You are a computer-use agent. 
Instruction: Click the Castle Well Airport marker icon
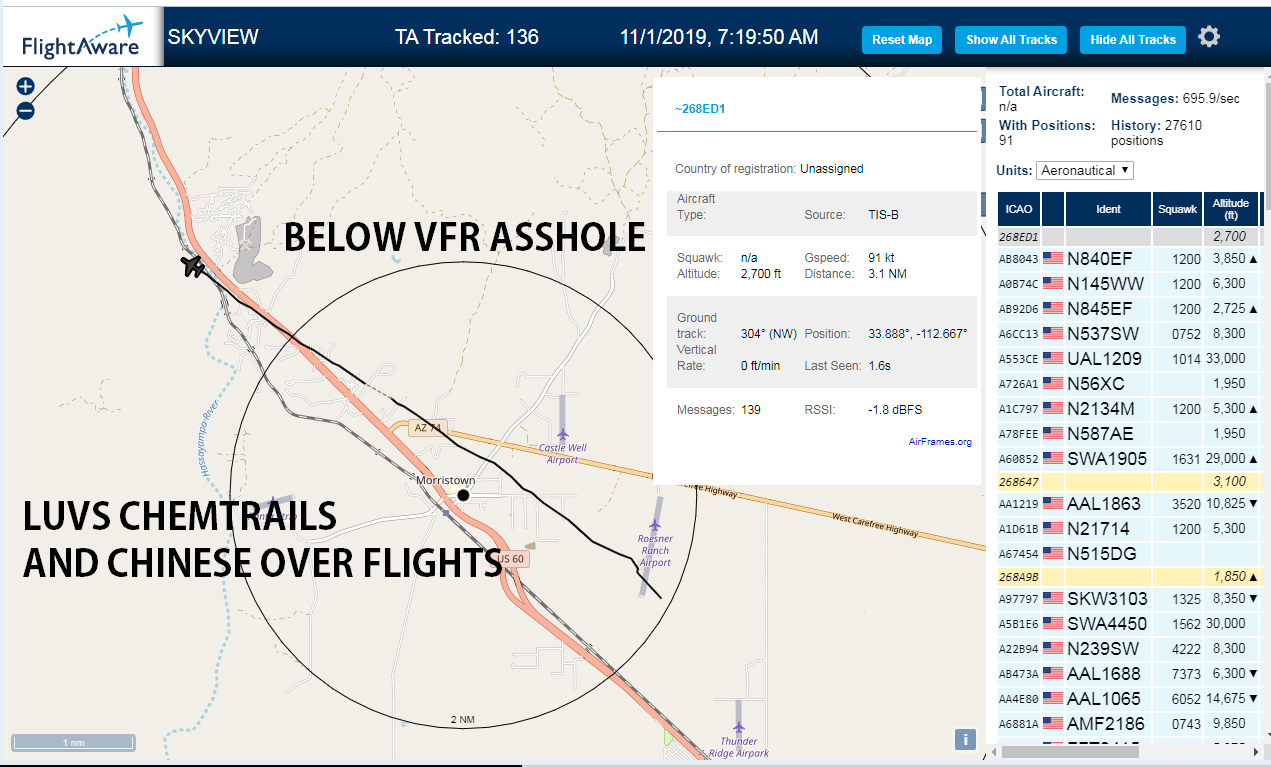(x=563, y=434)
